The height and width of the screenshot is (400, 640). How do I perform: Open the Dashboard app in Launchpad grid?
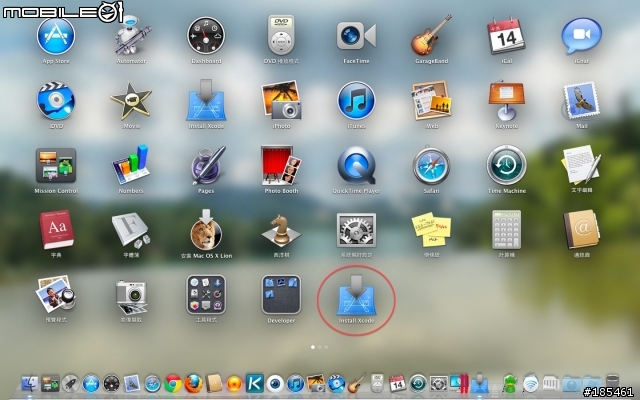[206, 36]
